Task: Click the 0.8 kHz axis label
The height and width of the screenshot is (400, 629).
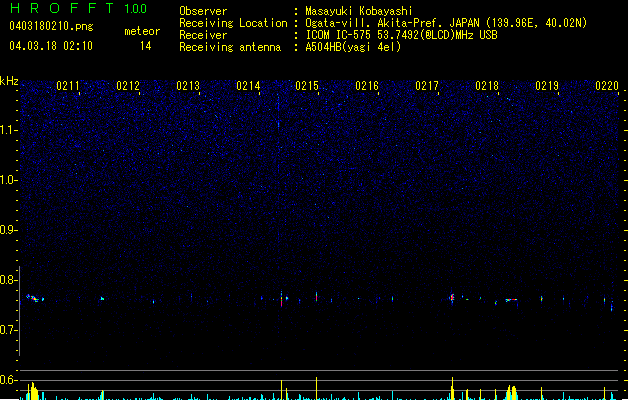Action: 8,280
